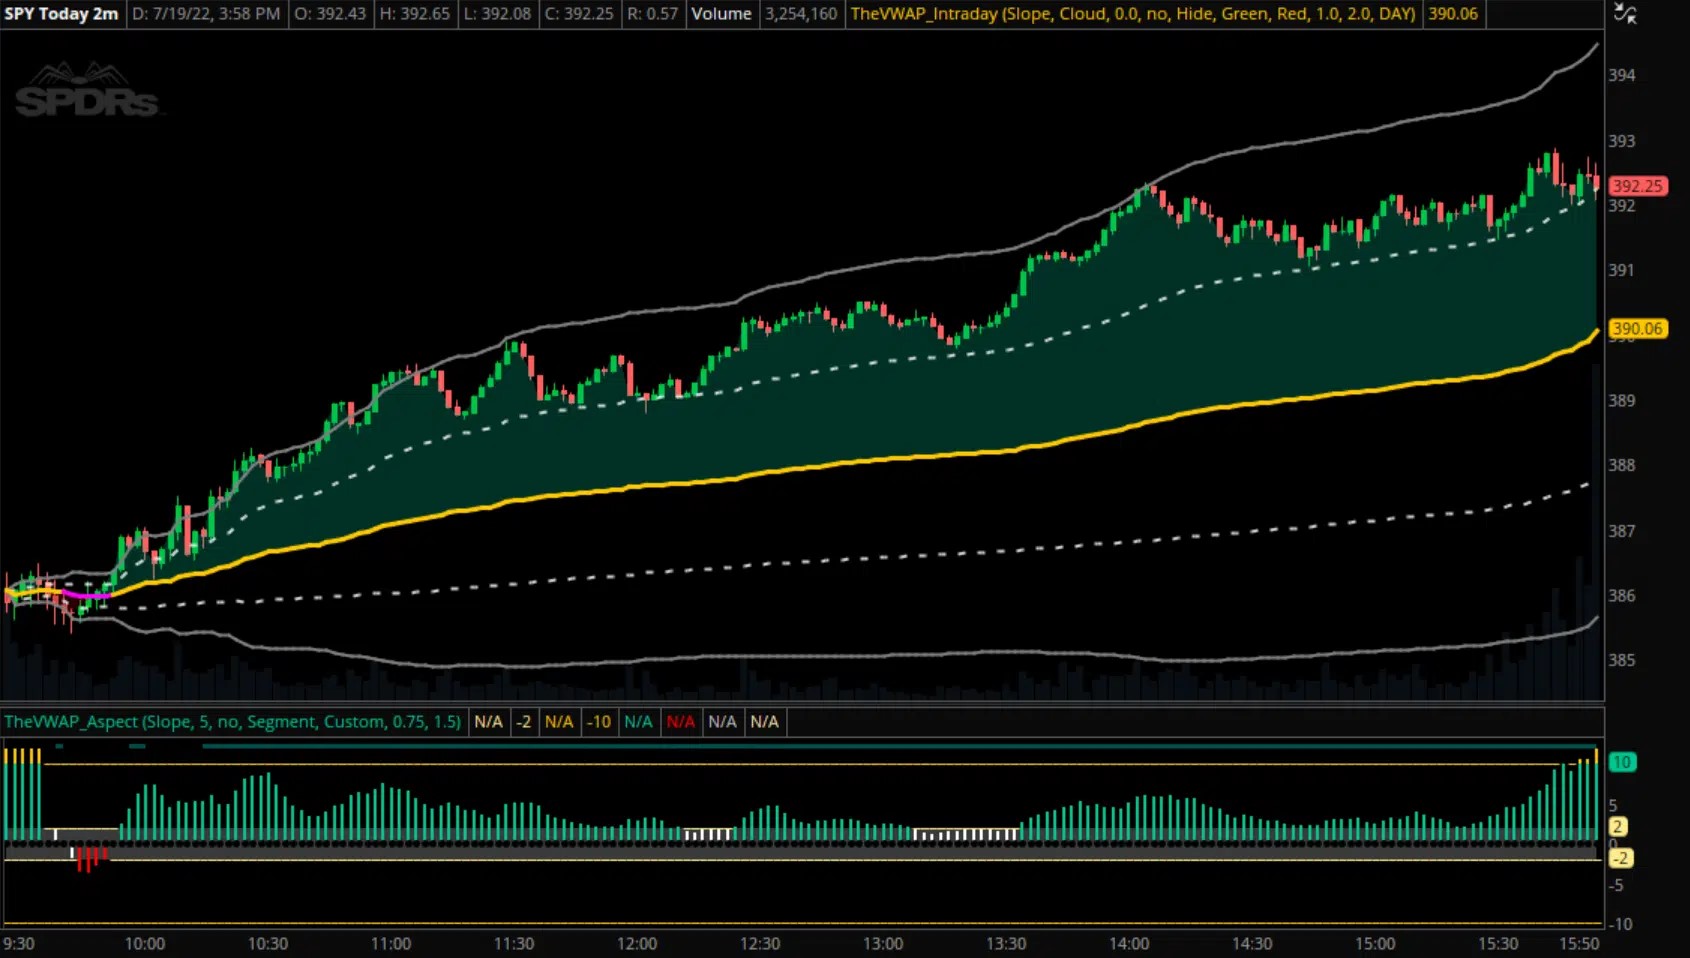Click the 15:30 time axis label

coord(1498,944)
